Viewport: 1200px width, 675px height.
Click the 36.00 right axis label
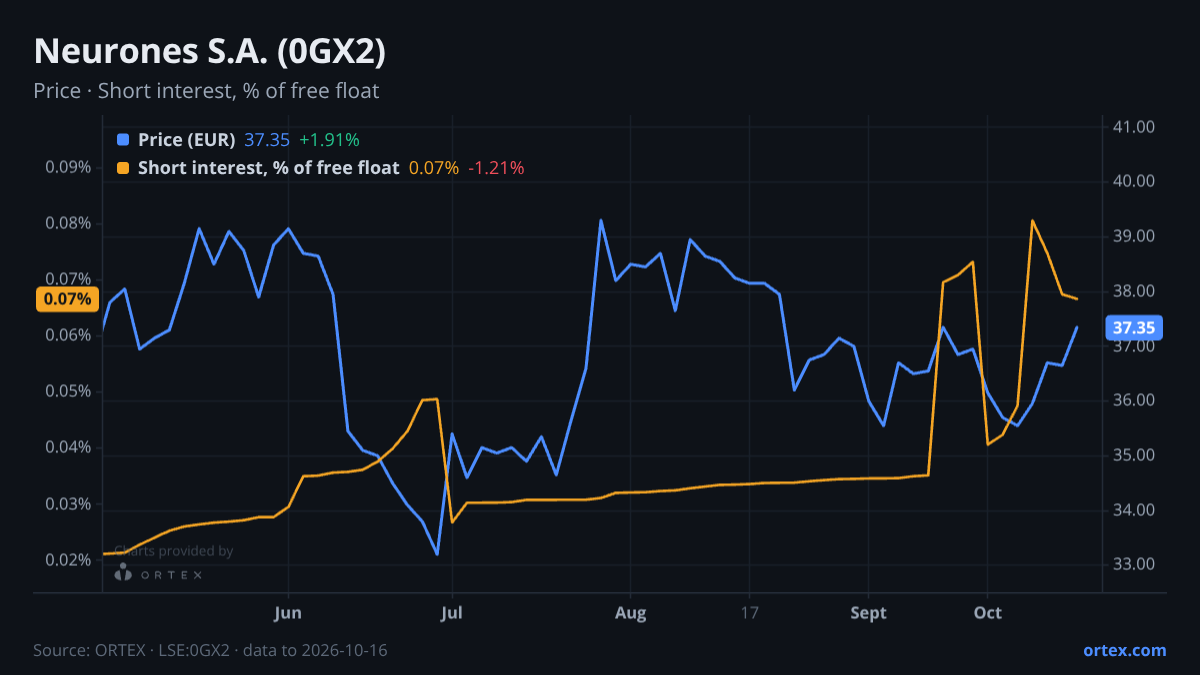(x=1134, y=400)
